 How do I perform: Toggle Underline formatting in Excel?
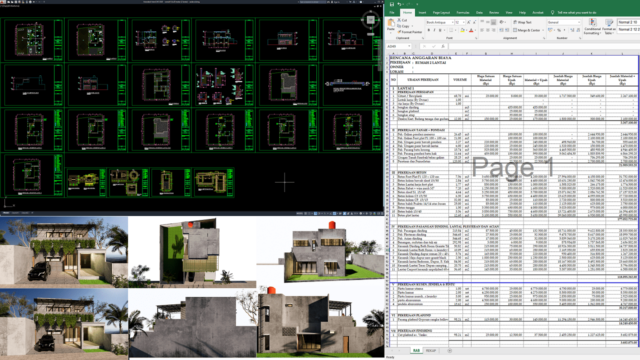pos(440,31)
